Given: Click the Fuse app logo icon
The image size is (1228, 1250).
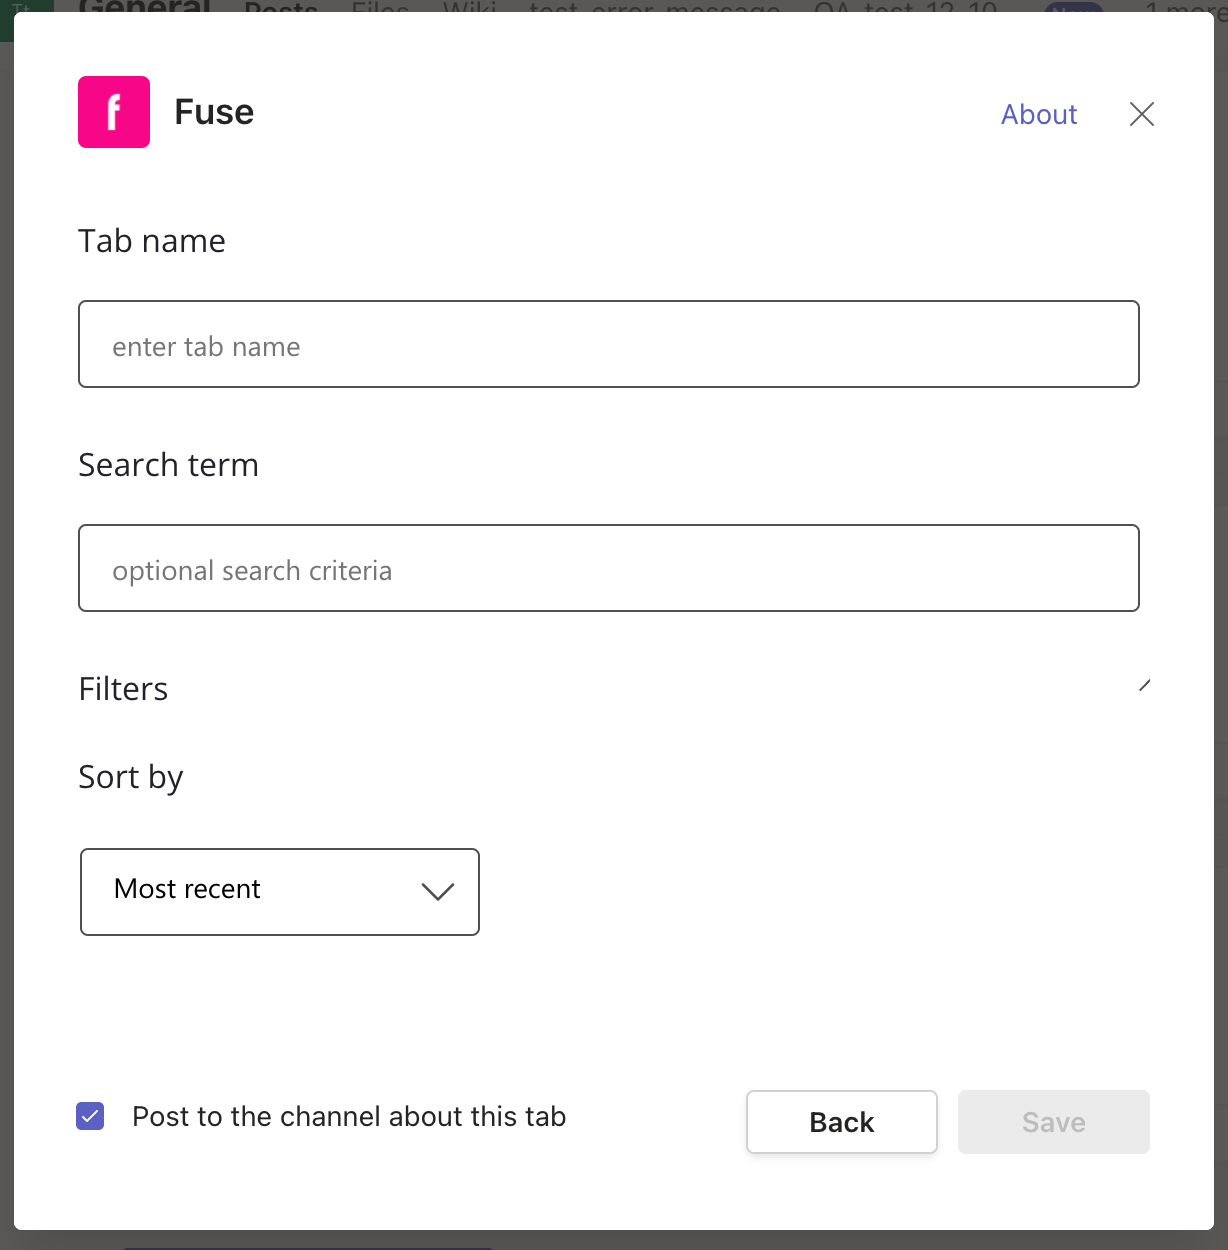Looking at the screenshot, I should [113, 112].
